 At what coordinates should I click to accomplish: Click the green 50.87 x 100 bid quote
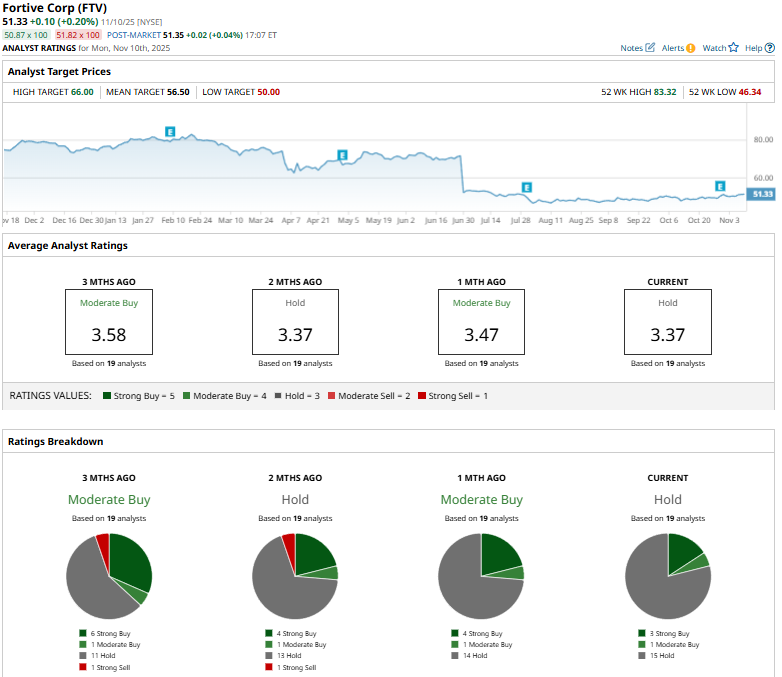[26, 35]
